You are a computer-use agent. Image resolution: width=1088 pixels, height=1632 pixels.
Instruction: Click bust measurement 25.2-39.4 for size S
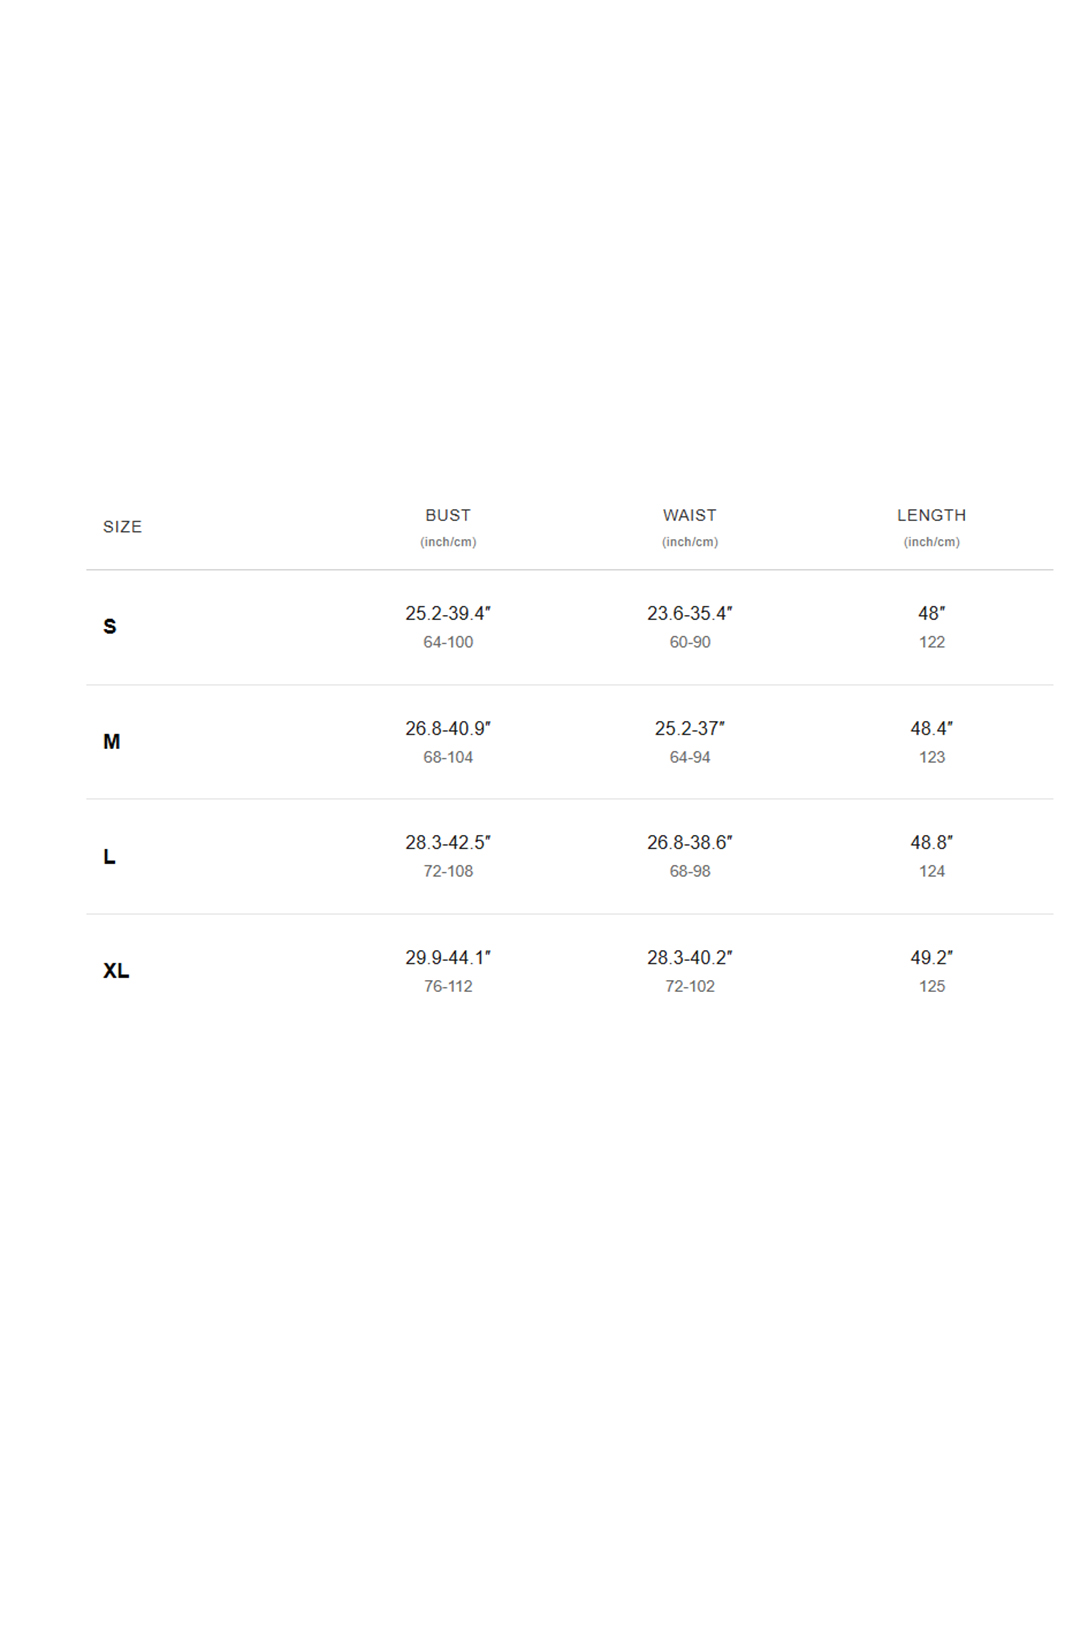click(x=448, y=613)
